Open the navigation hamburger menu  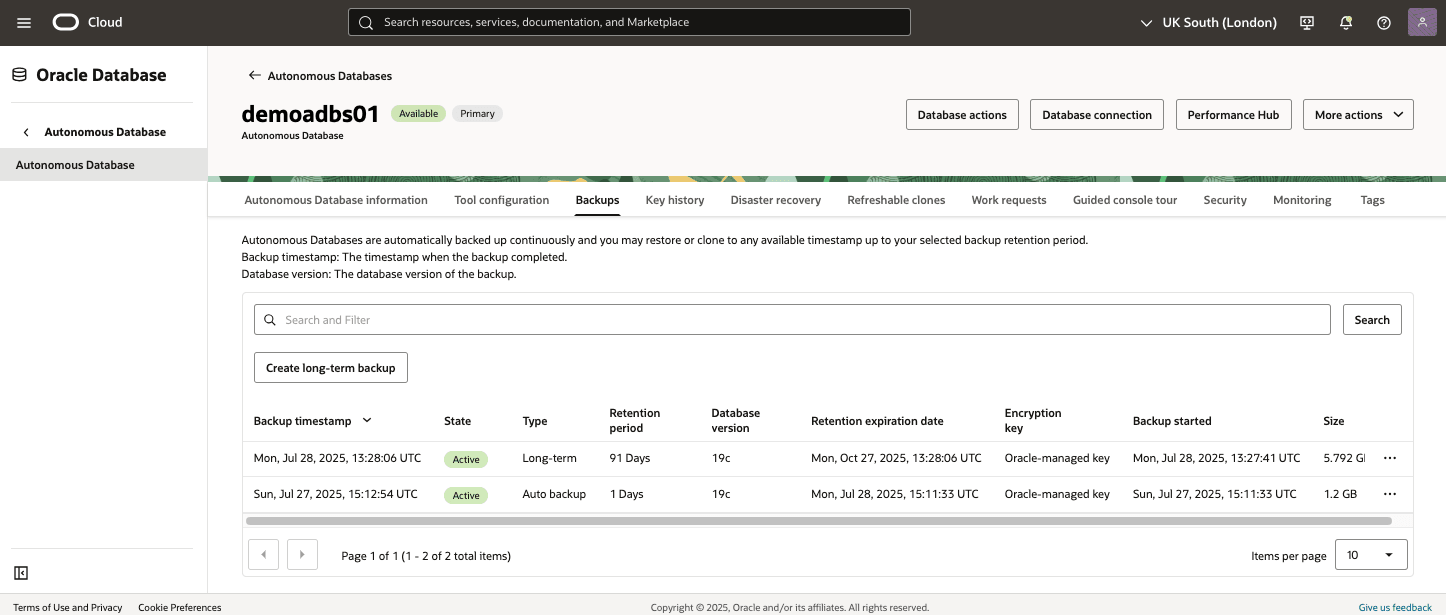tap(24, 22)
